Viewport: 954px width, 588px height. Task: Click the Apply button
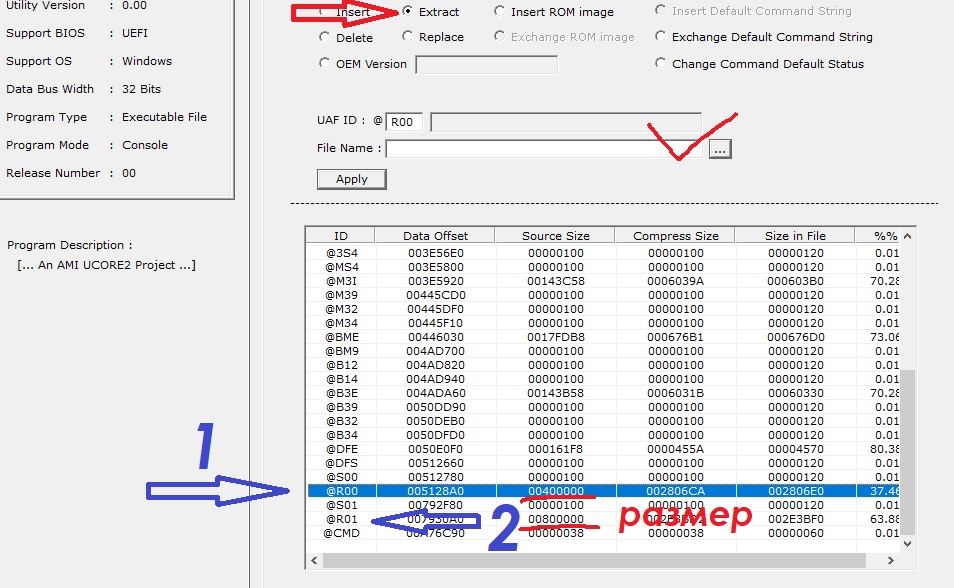pyautogui.click(x=352, y=179)
